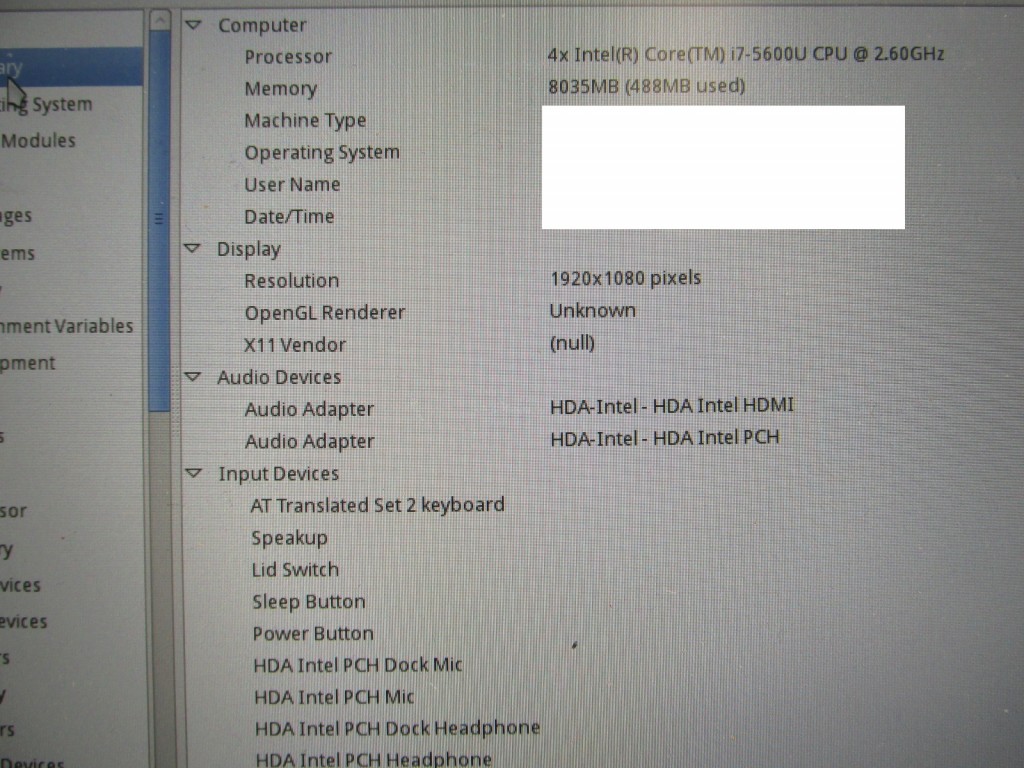Select the Audio Adapter label beside HDA Intel PCH
1024x768 pixels.
[x=310, y=441]
